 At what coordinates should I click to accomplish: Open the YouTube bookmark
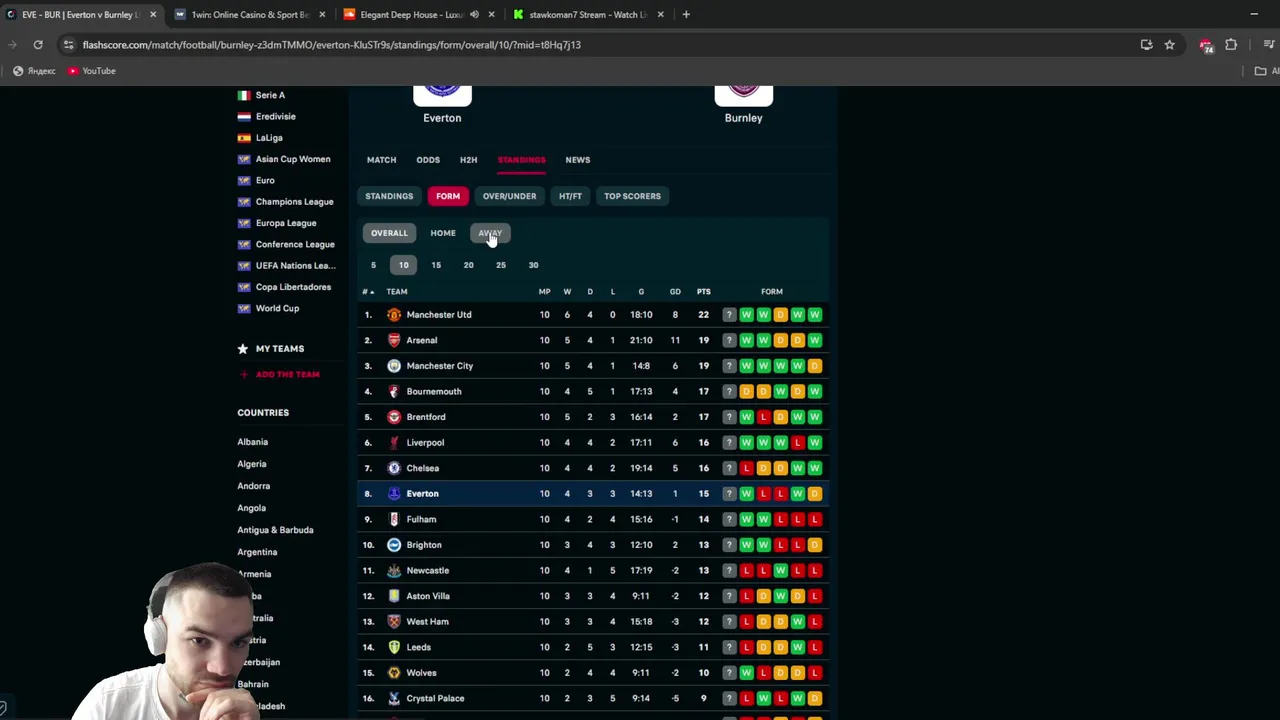coord(92,71)
